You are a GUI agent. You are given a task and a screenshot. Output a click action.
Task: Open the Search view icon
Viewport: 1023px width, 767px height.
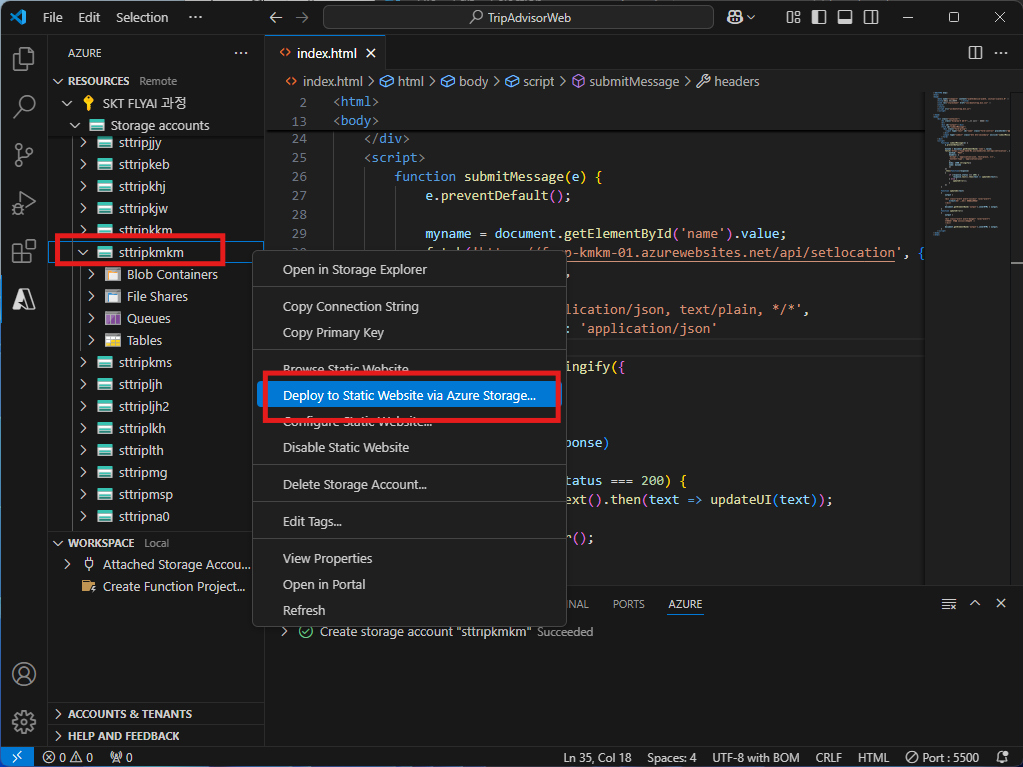point(23,106)
